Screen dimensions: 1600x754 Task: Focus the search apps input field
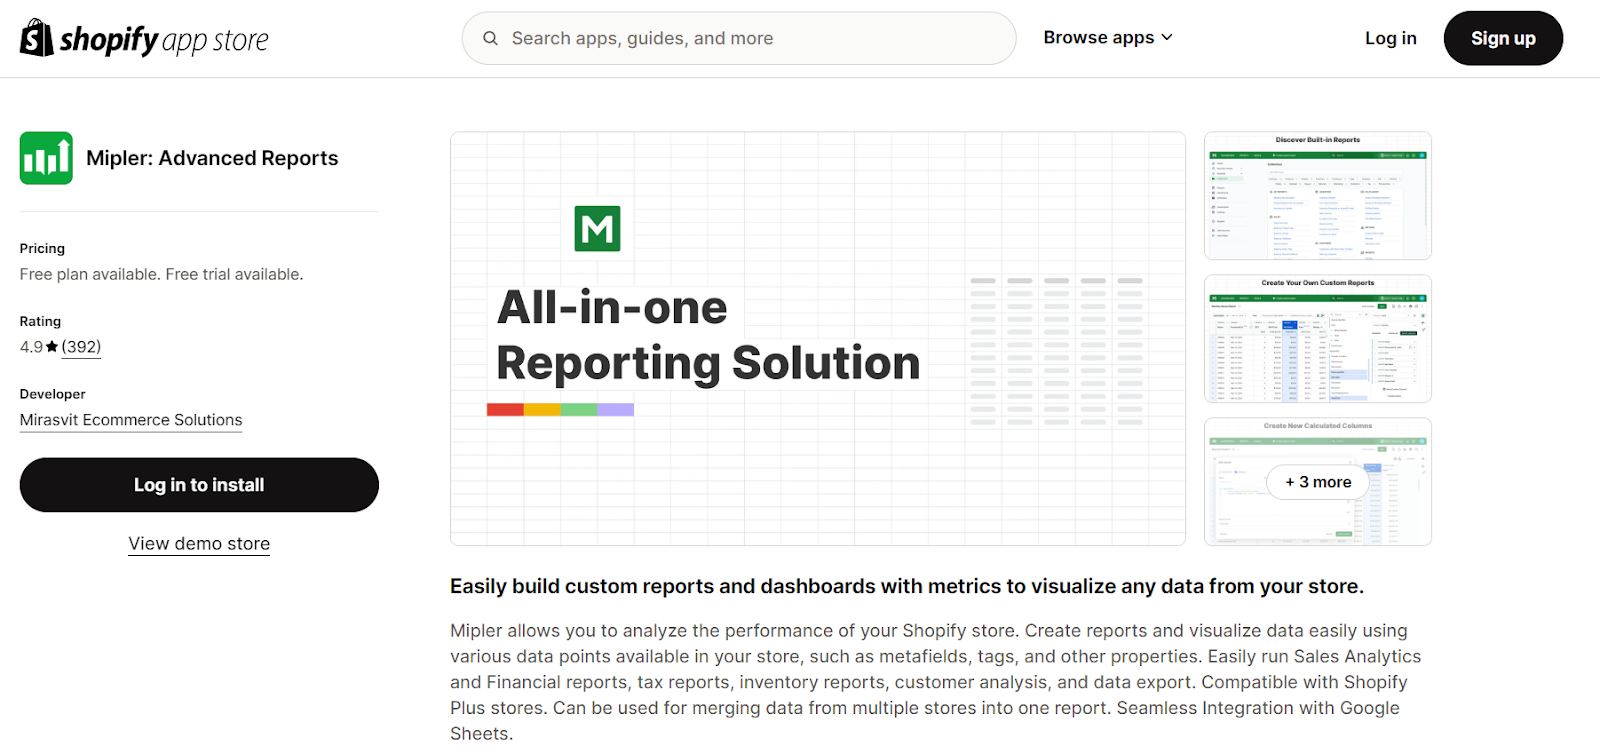739,38
